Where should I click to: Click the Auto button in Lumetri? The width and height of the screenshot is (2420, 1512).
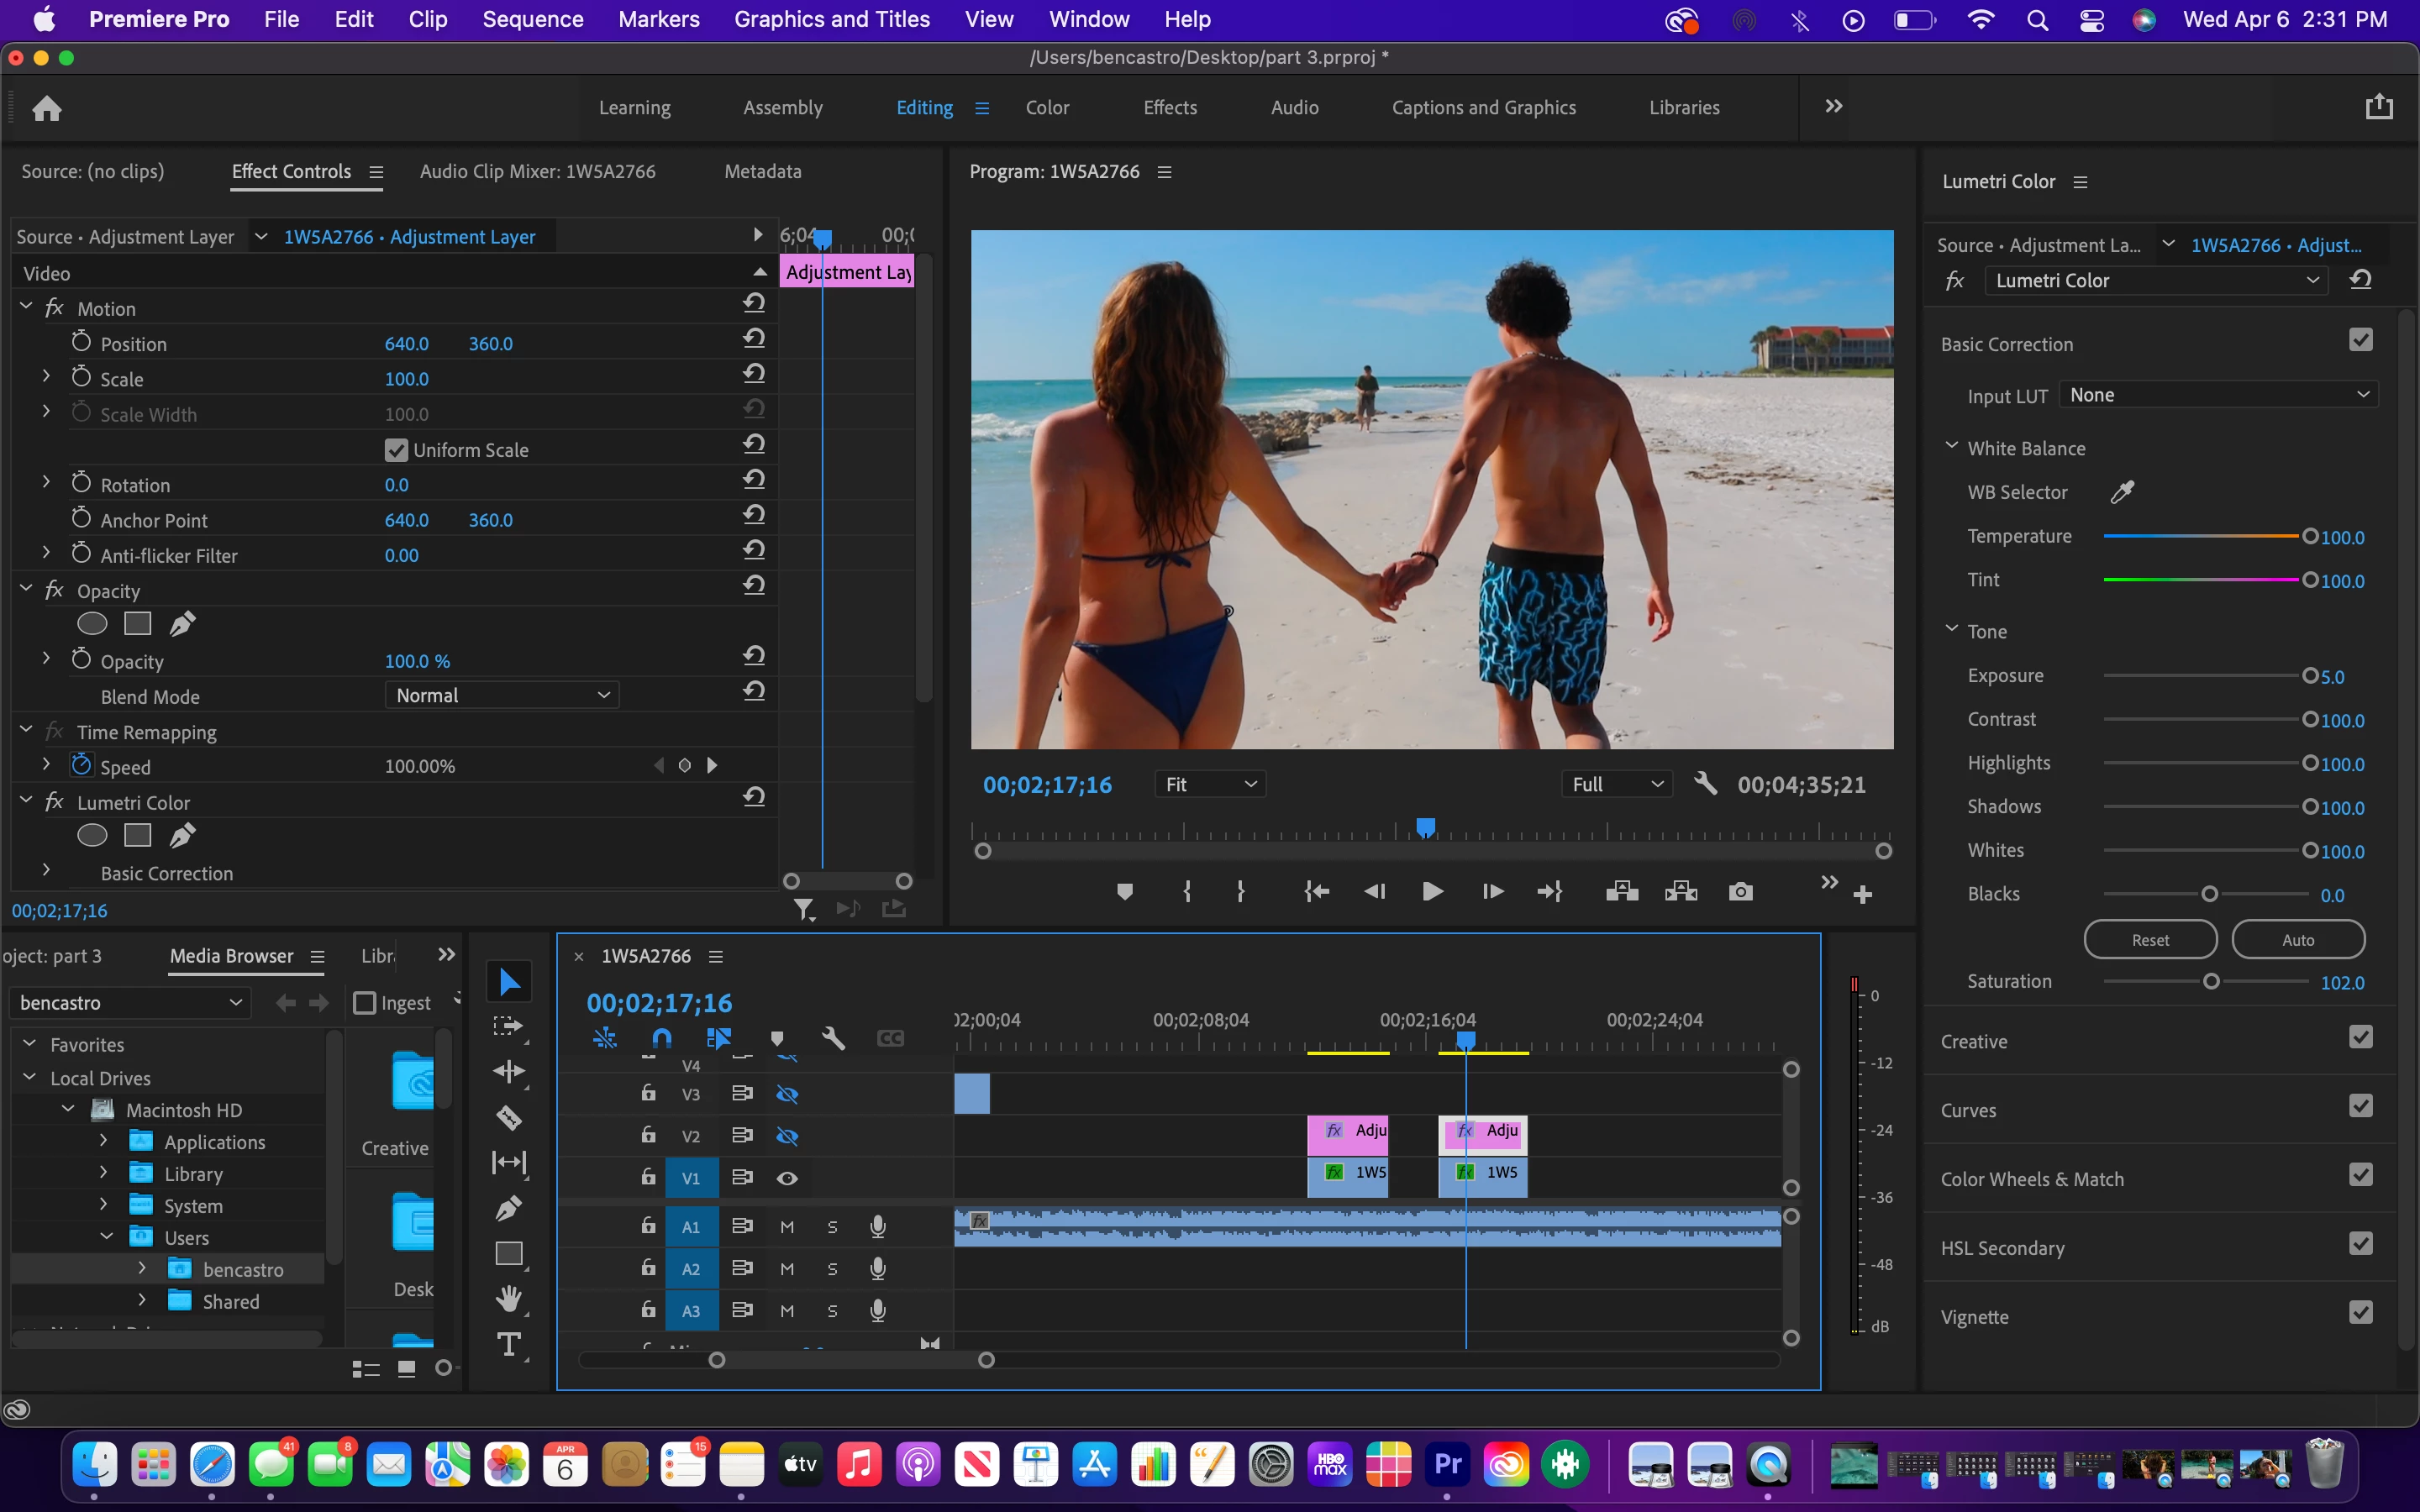tap(2297, 940)
